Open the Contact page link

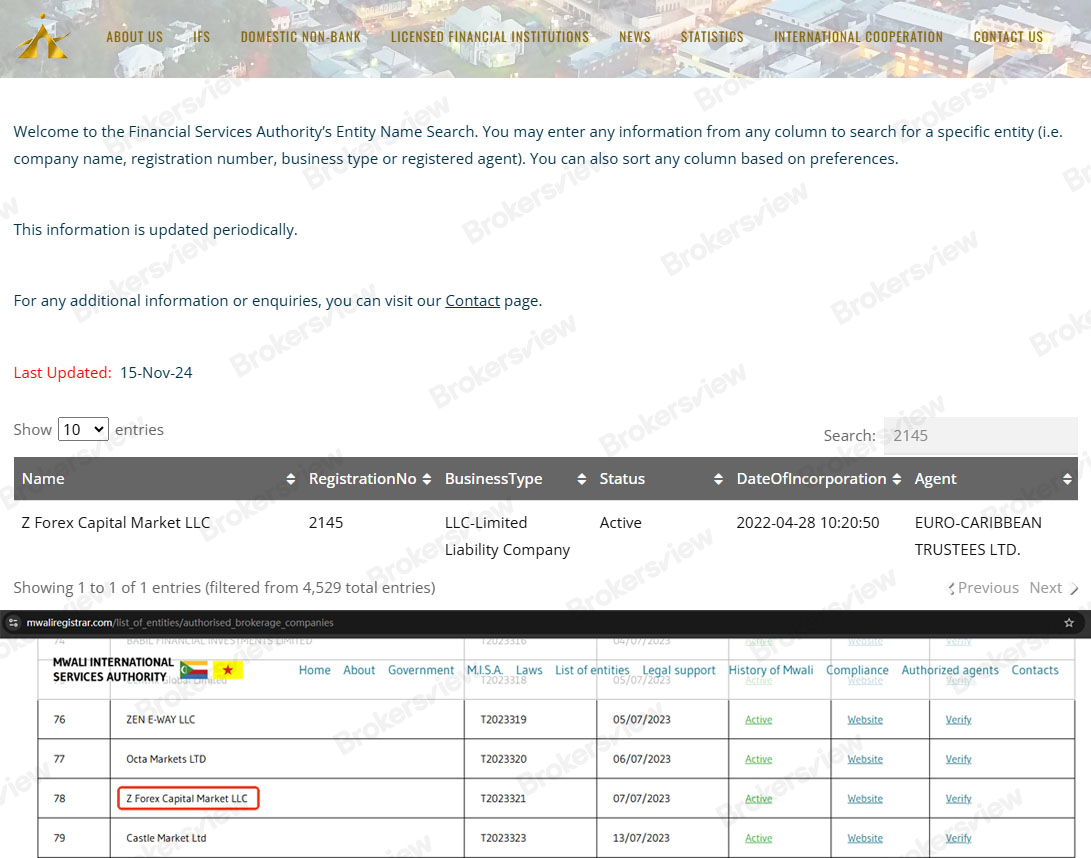(472, 300)
